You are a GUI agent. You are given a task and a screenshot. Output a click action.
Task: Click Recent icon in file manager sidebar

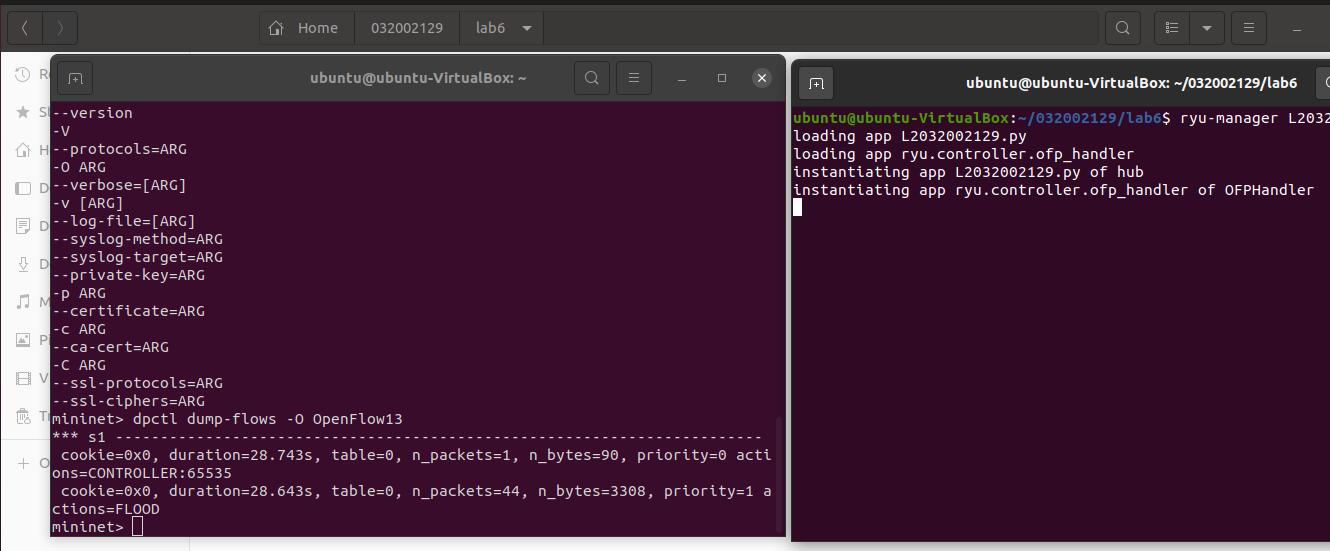coord(23,74)
